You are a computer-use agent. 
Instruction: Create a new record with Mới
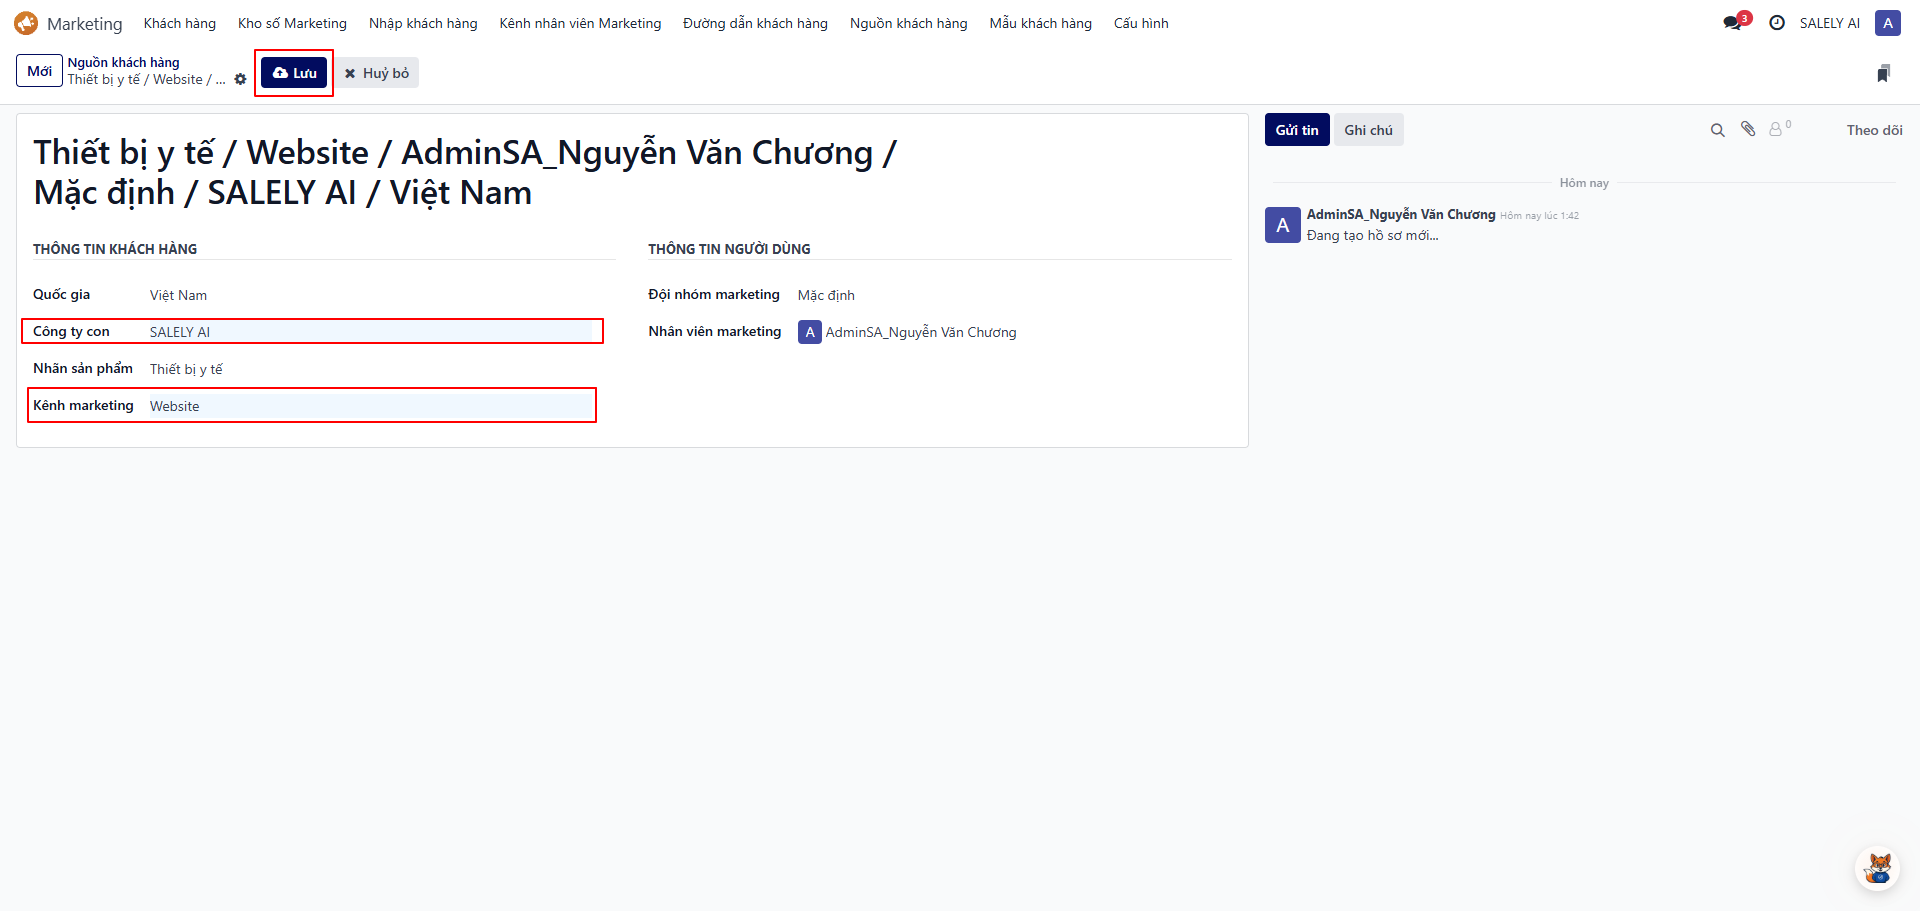tap(39, 71)
